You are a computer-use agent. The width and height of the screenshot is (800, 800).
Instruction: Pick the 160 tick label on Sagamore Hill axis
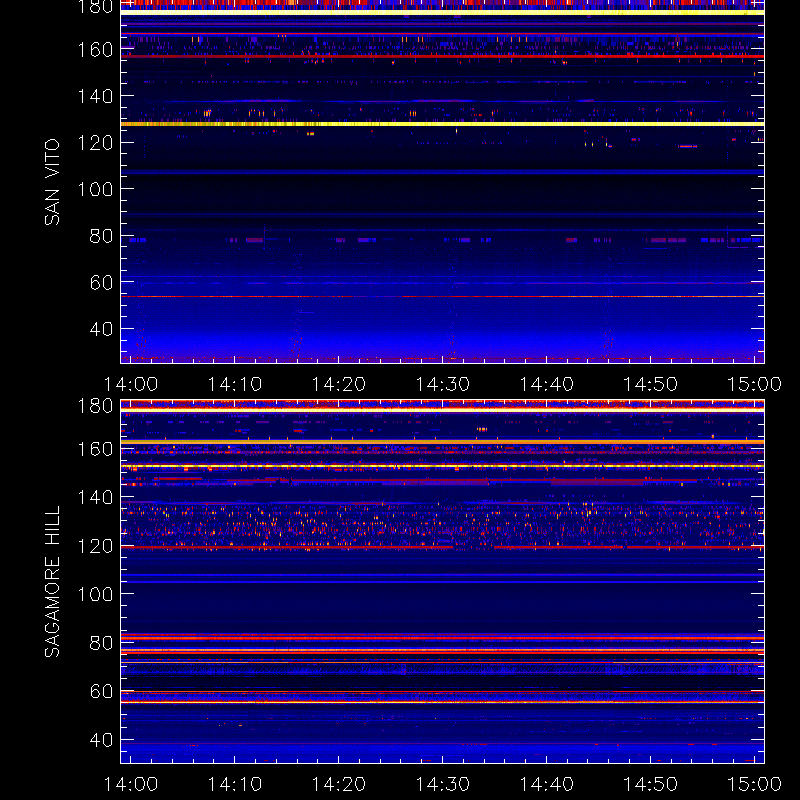tap(95, 449)
